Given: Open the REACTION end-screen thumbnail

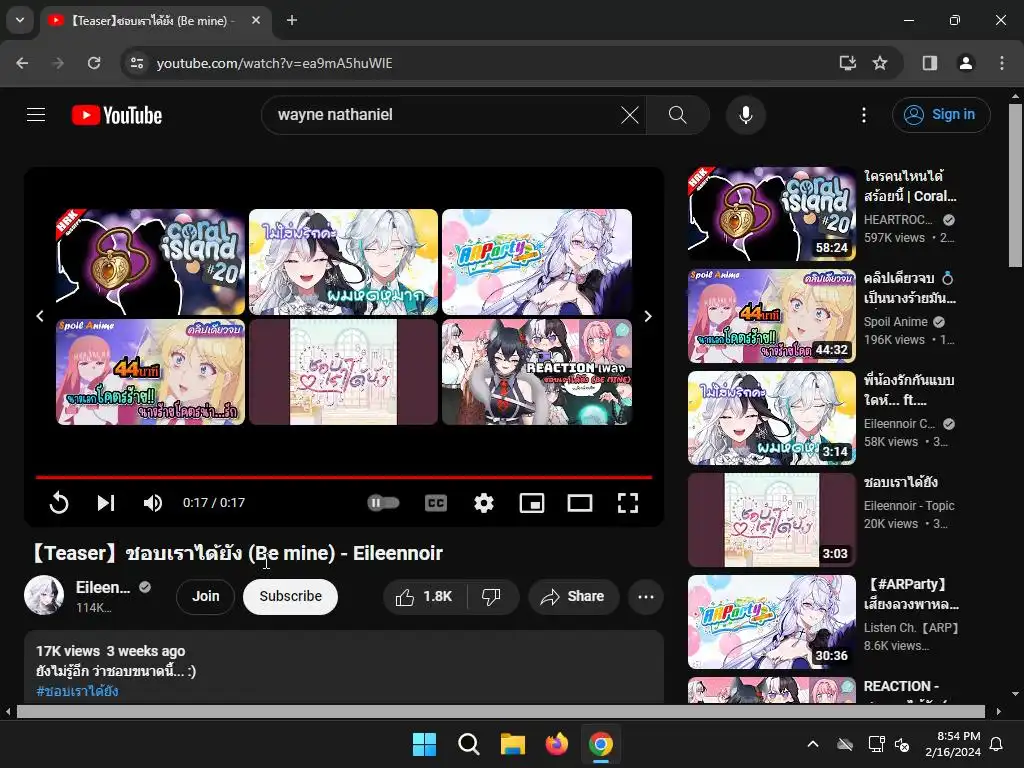Looking at the screenshot, I should 537,372.
